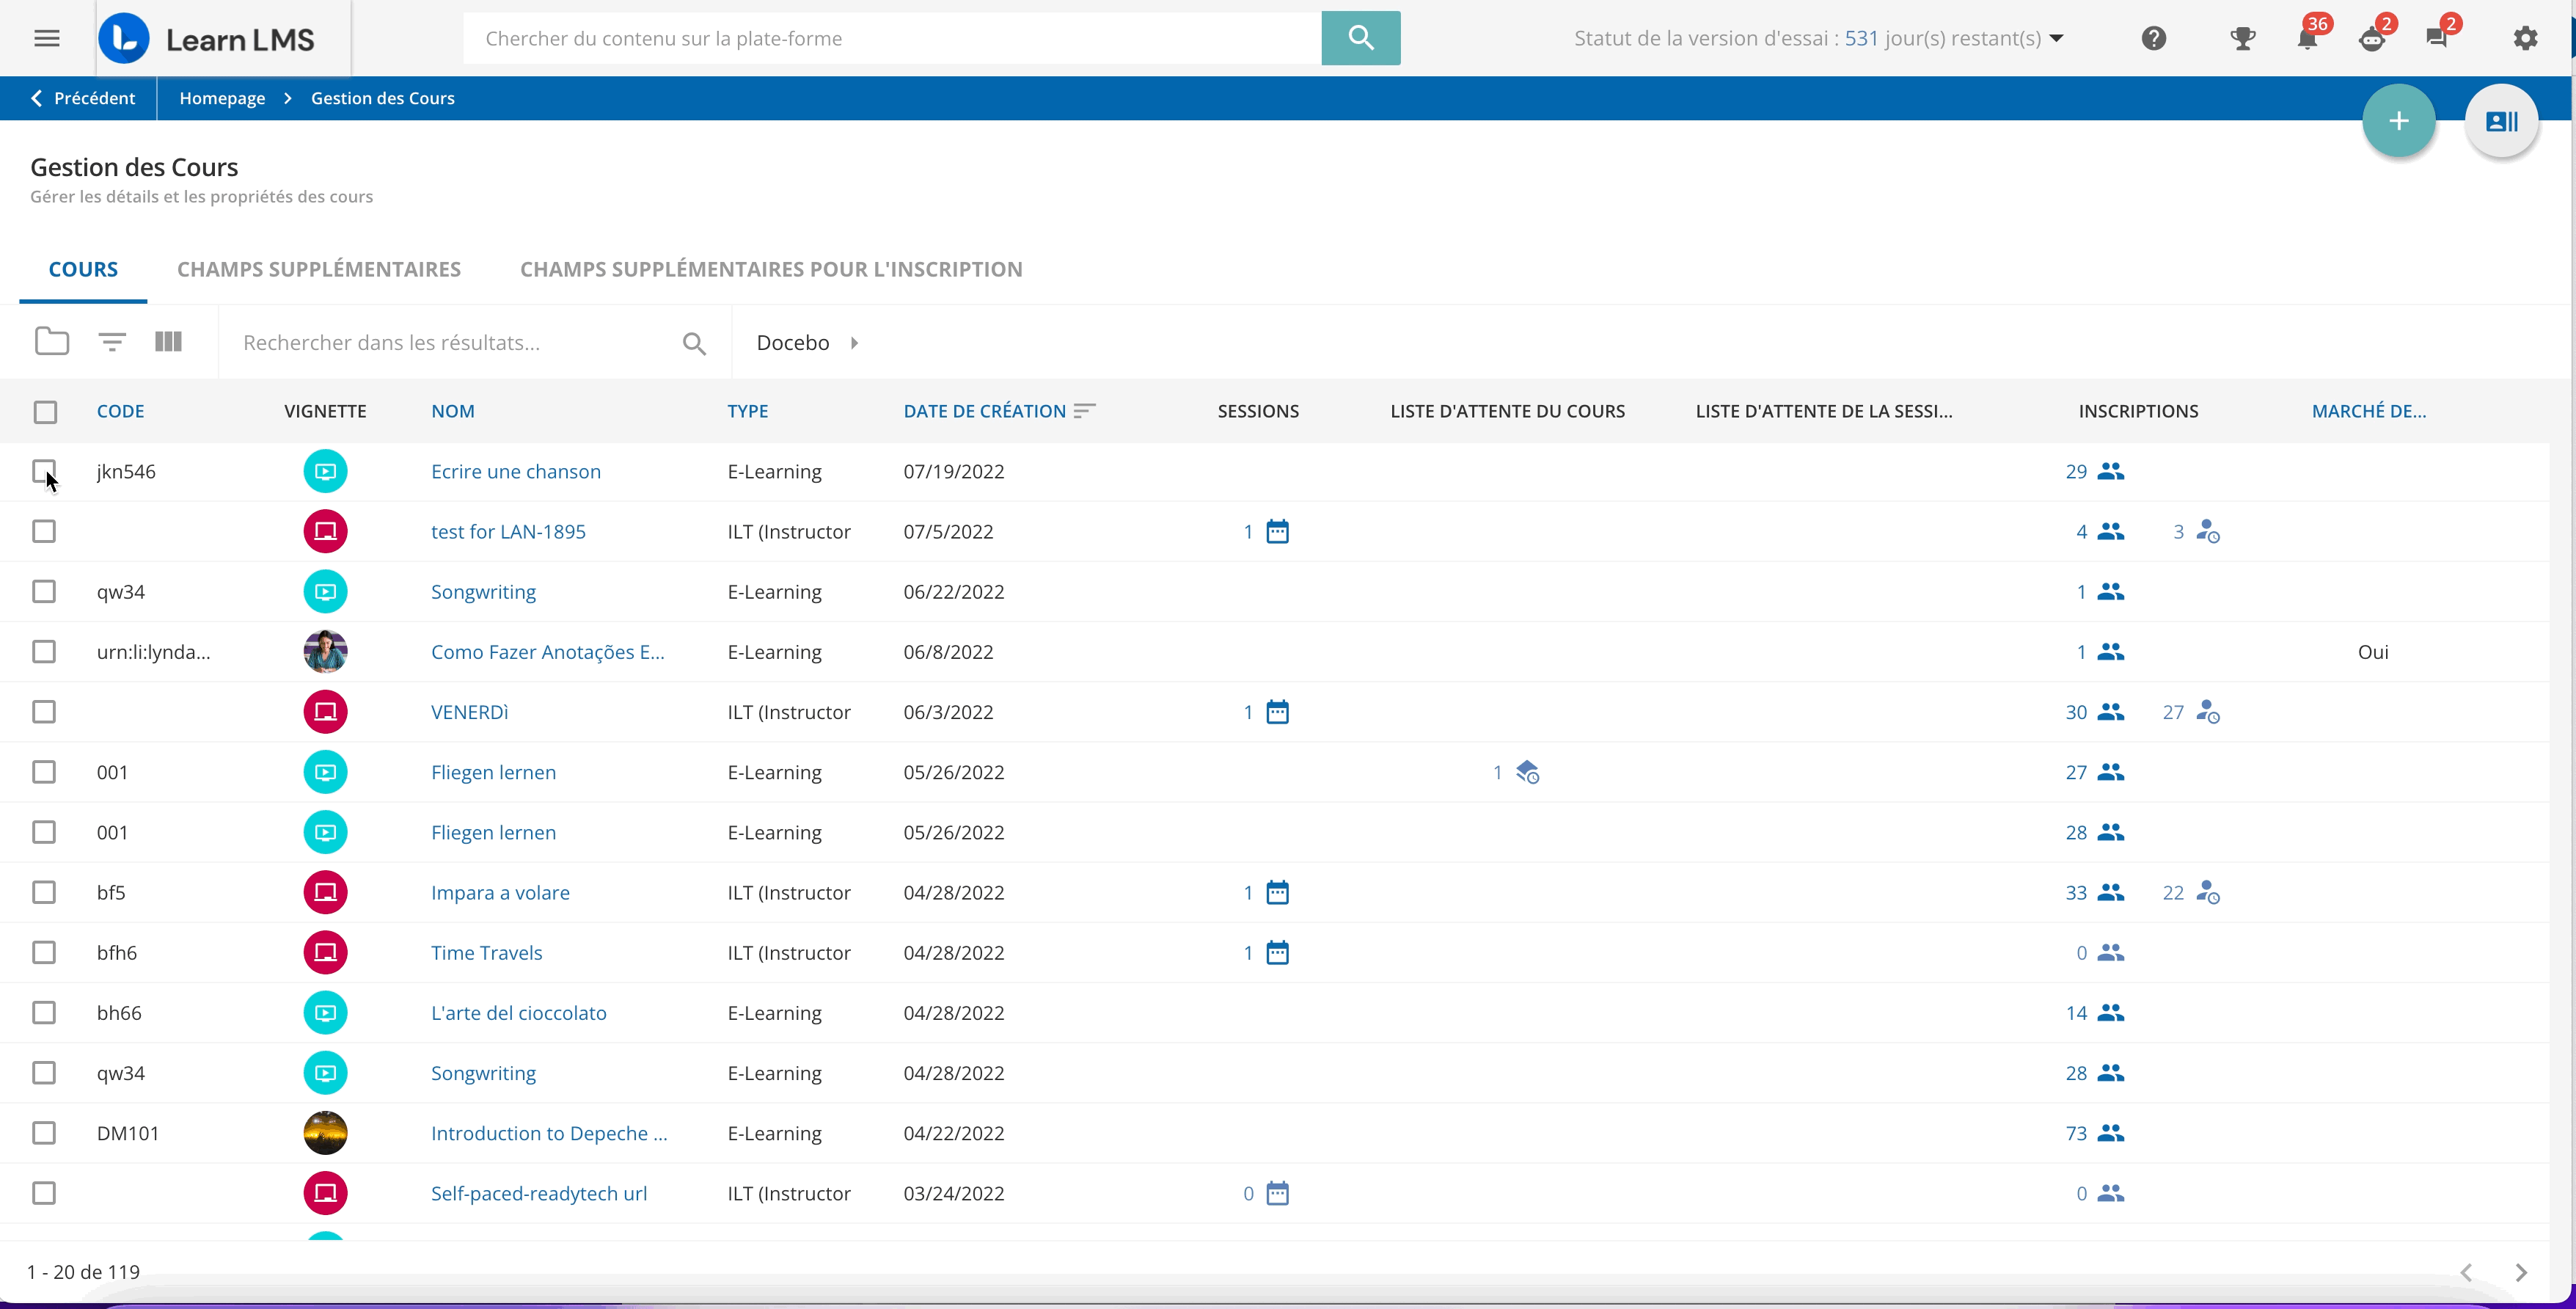Image resolution: width=2576 pixels, height=1309 pixels.
Task: Switch to the Cours tab
Action: tap(83, 269)
